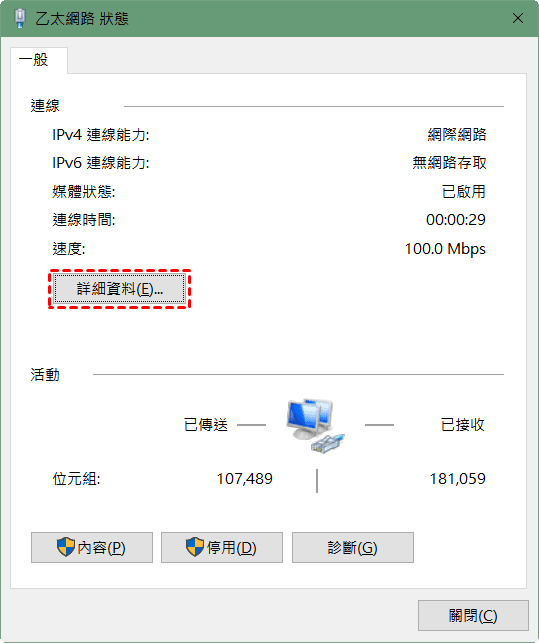Click 關閉(C) to close dialog

(473, 615)
